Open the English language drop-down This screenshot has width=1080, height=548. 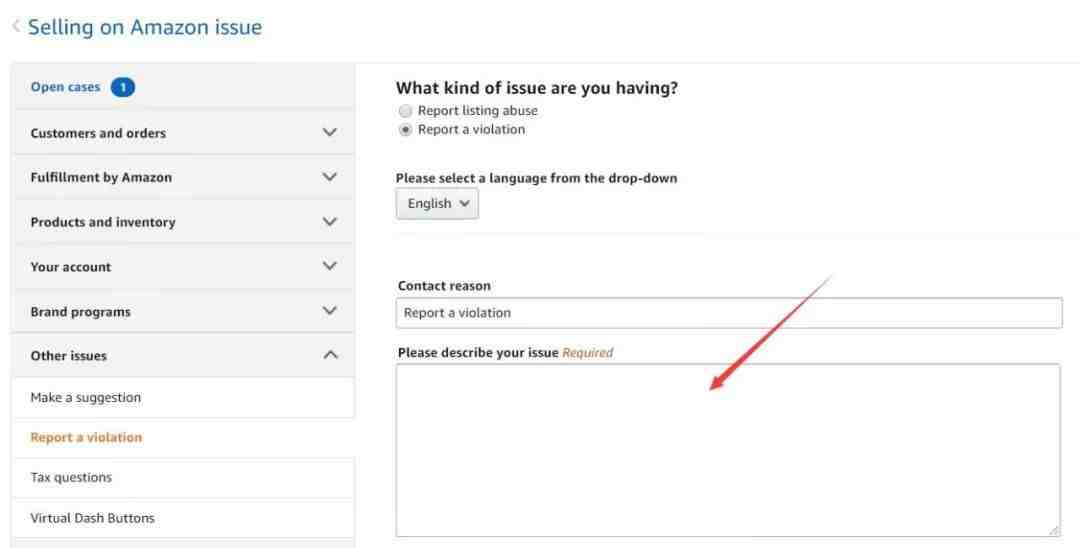click(x=437, y=204)
